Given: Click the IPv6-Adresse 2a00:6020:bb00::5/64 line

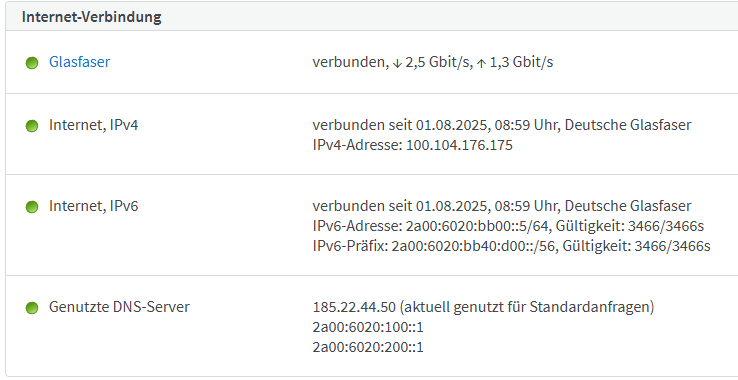Looking at the screenshot, I should 508,226.
